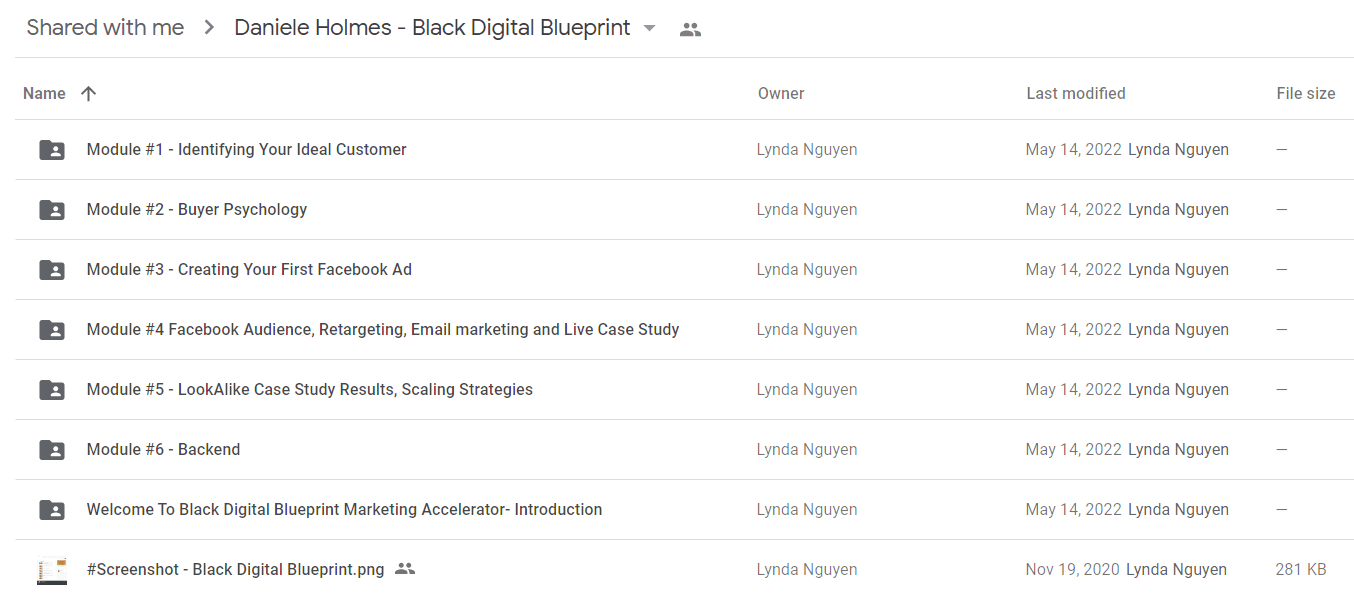Click the Module #6 Backend folder icon
Screen dimensions: 1354x594
tap(52, 450)
